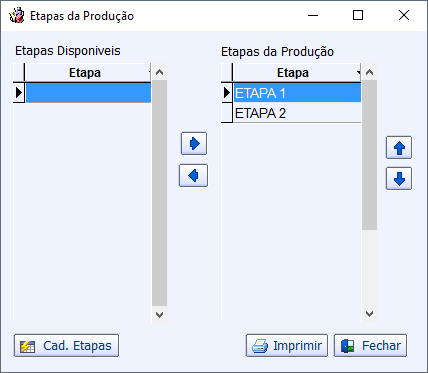Click the up arrow of Etapas da Produção scrollbar
Image resolution: width=428 pixels, height=373 pixels.
[x=369, y=72]
